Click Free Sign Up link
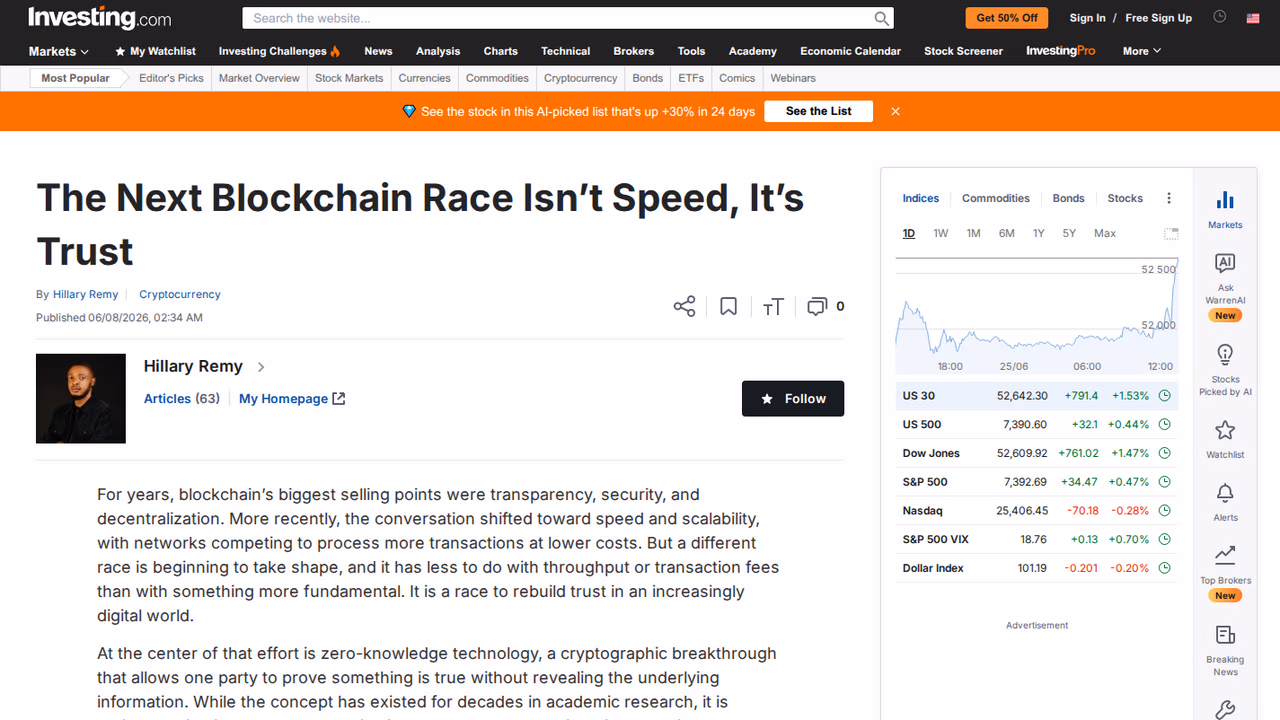 coord(1158,18)
